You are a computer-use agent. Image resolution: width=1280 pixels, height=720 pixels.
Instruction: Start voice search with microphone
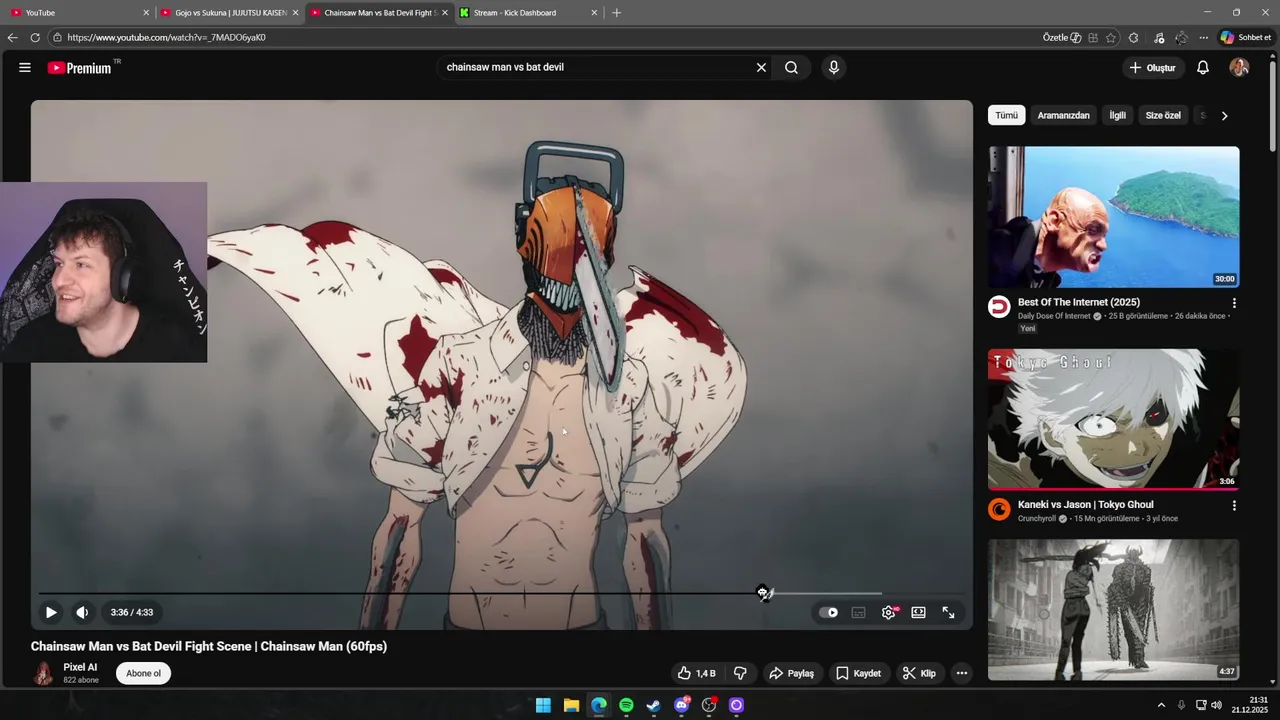tap(834, 67)
